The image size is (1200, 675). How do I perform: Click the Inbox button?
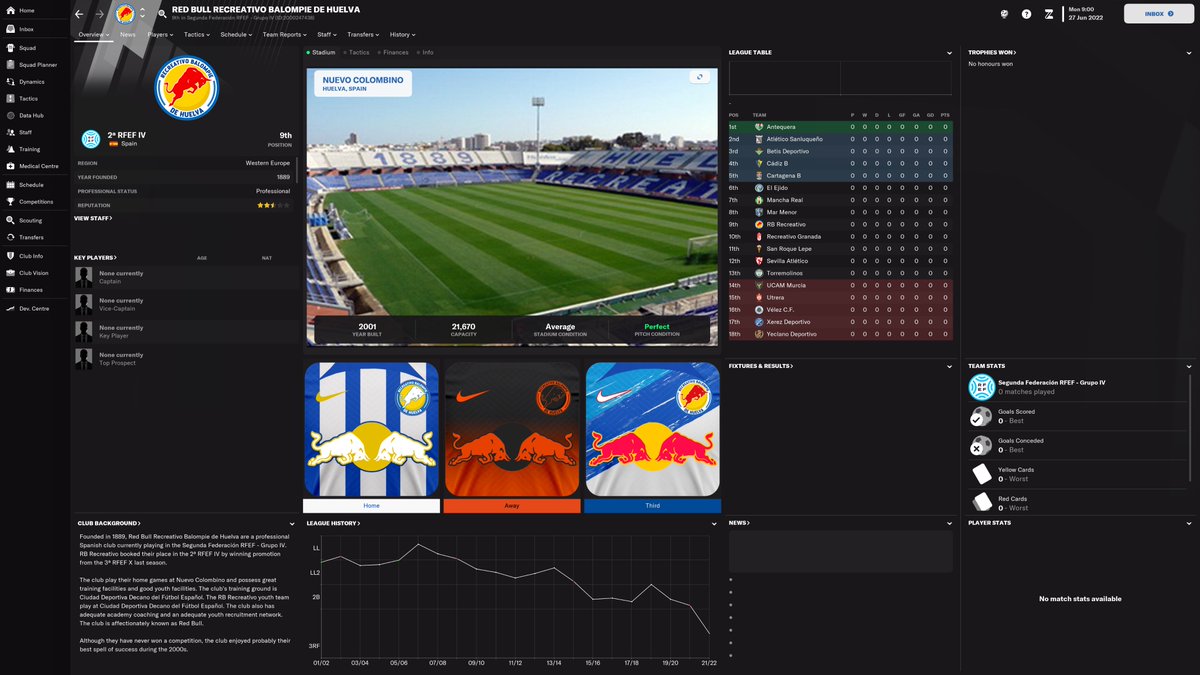[x=1158, y=14]
